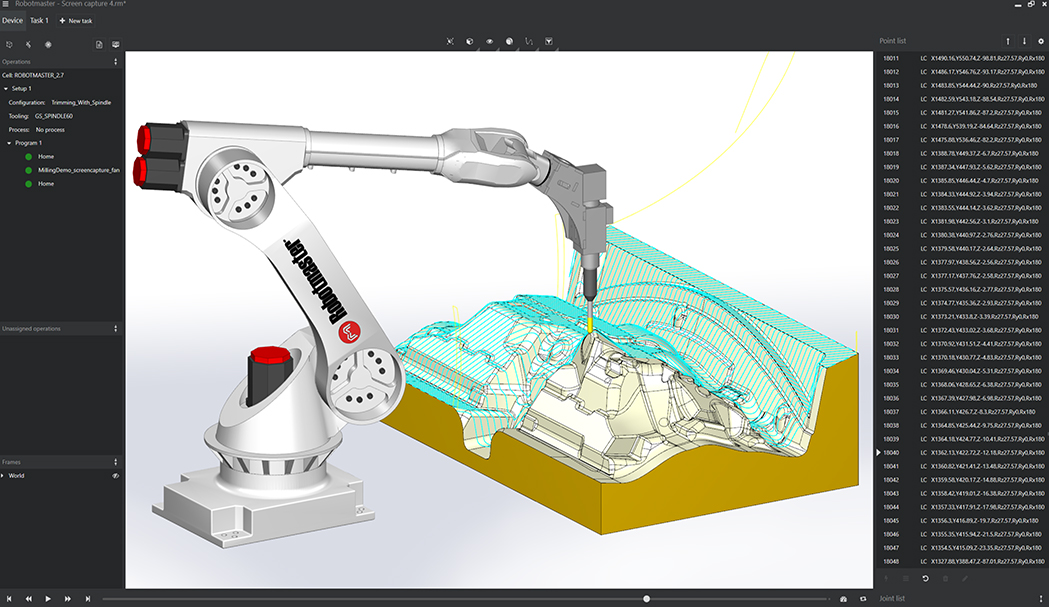
Task: Select point 18011 in Point list
Action: [962, 58]
